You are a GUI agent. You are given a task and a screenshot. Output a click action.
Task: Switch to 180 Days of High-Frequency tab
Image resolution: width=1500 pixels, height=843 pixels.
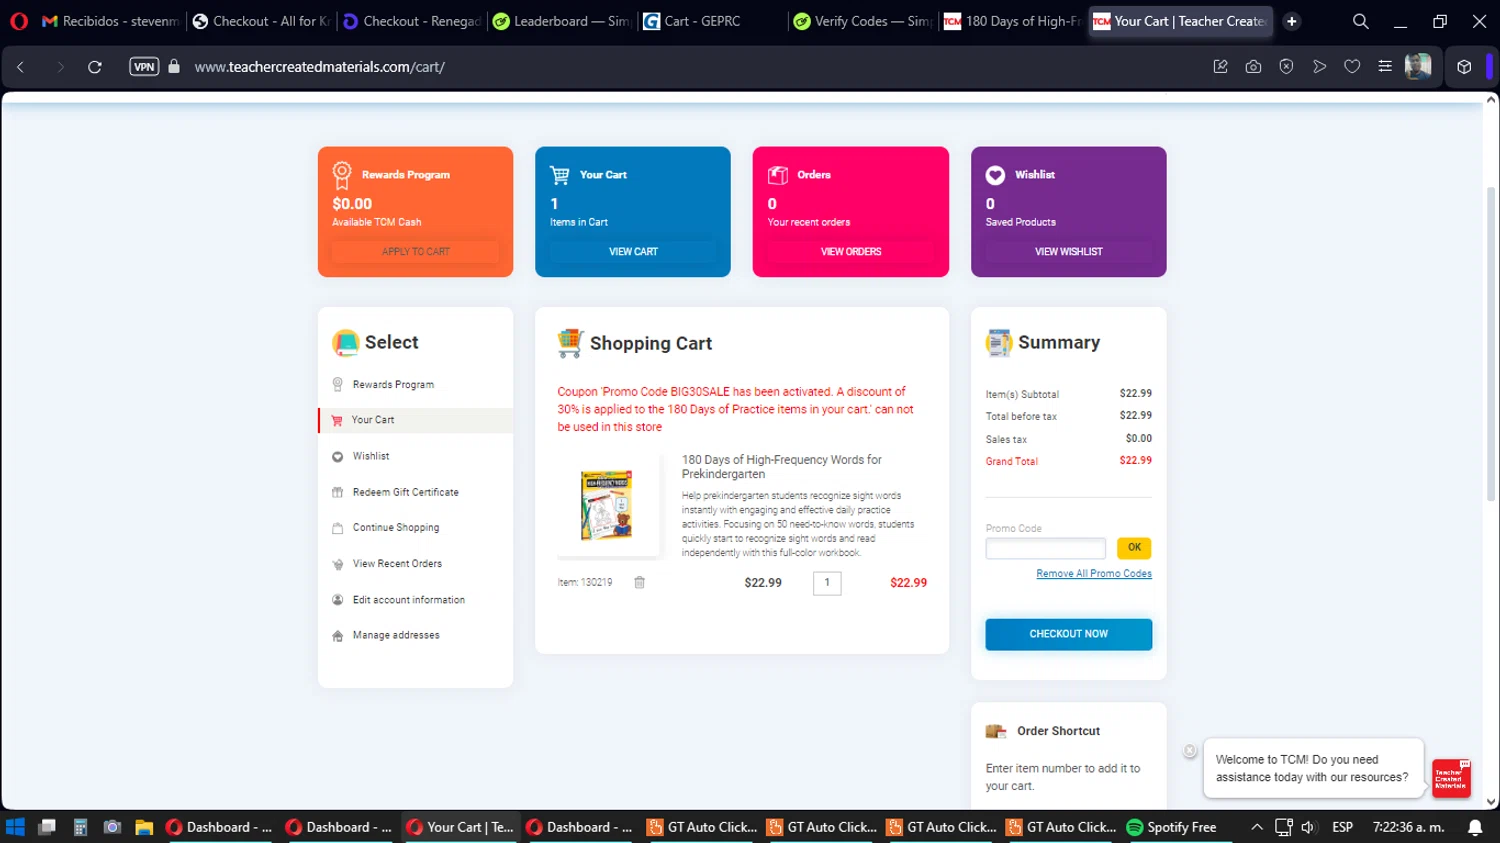click(1012, 21)
